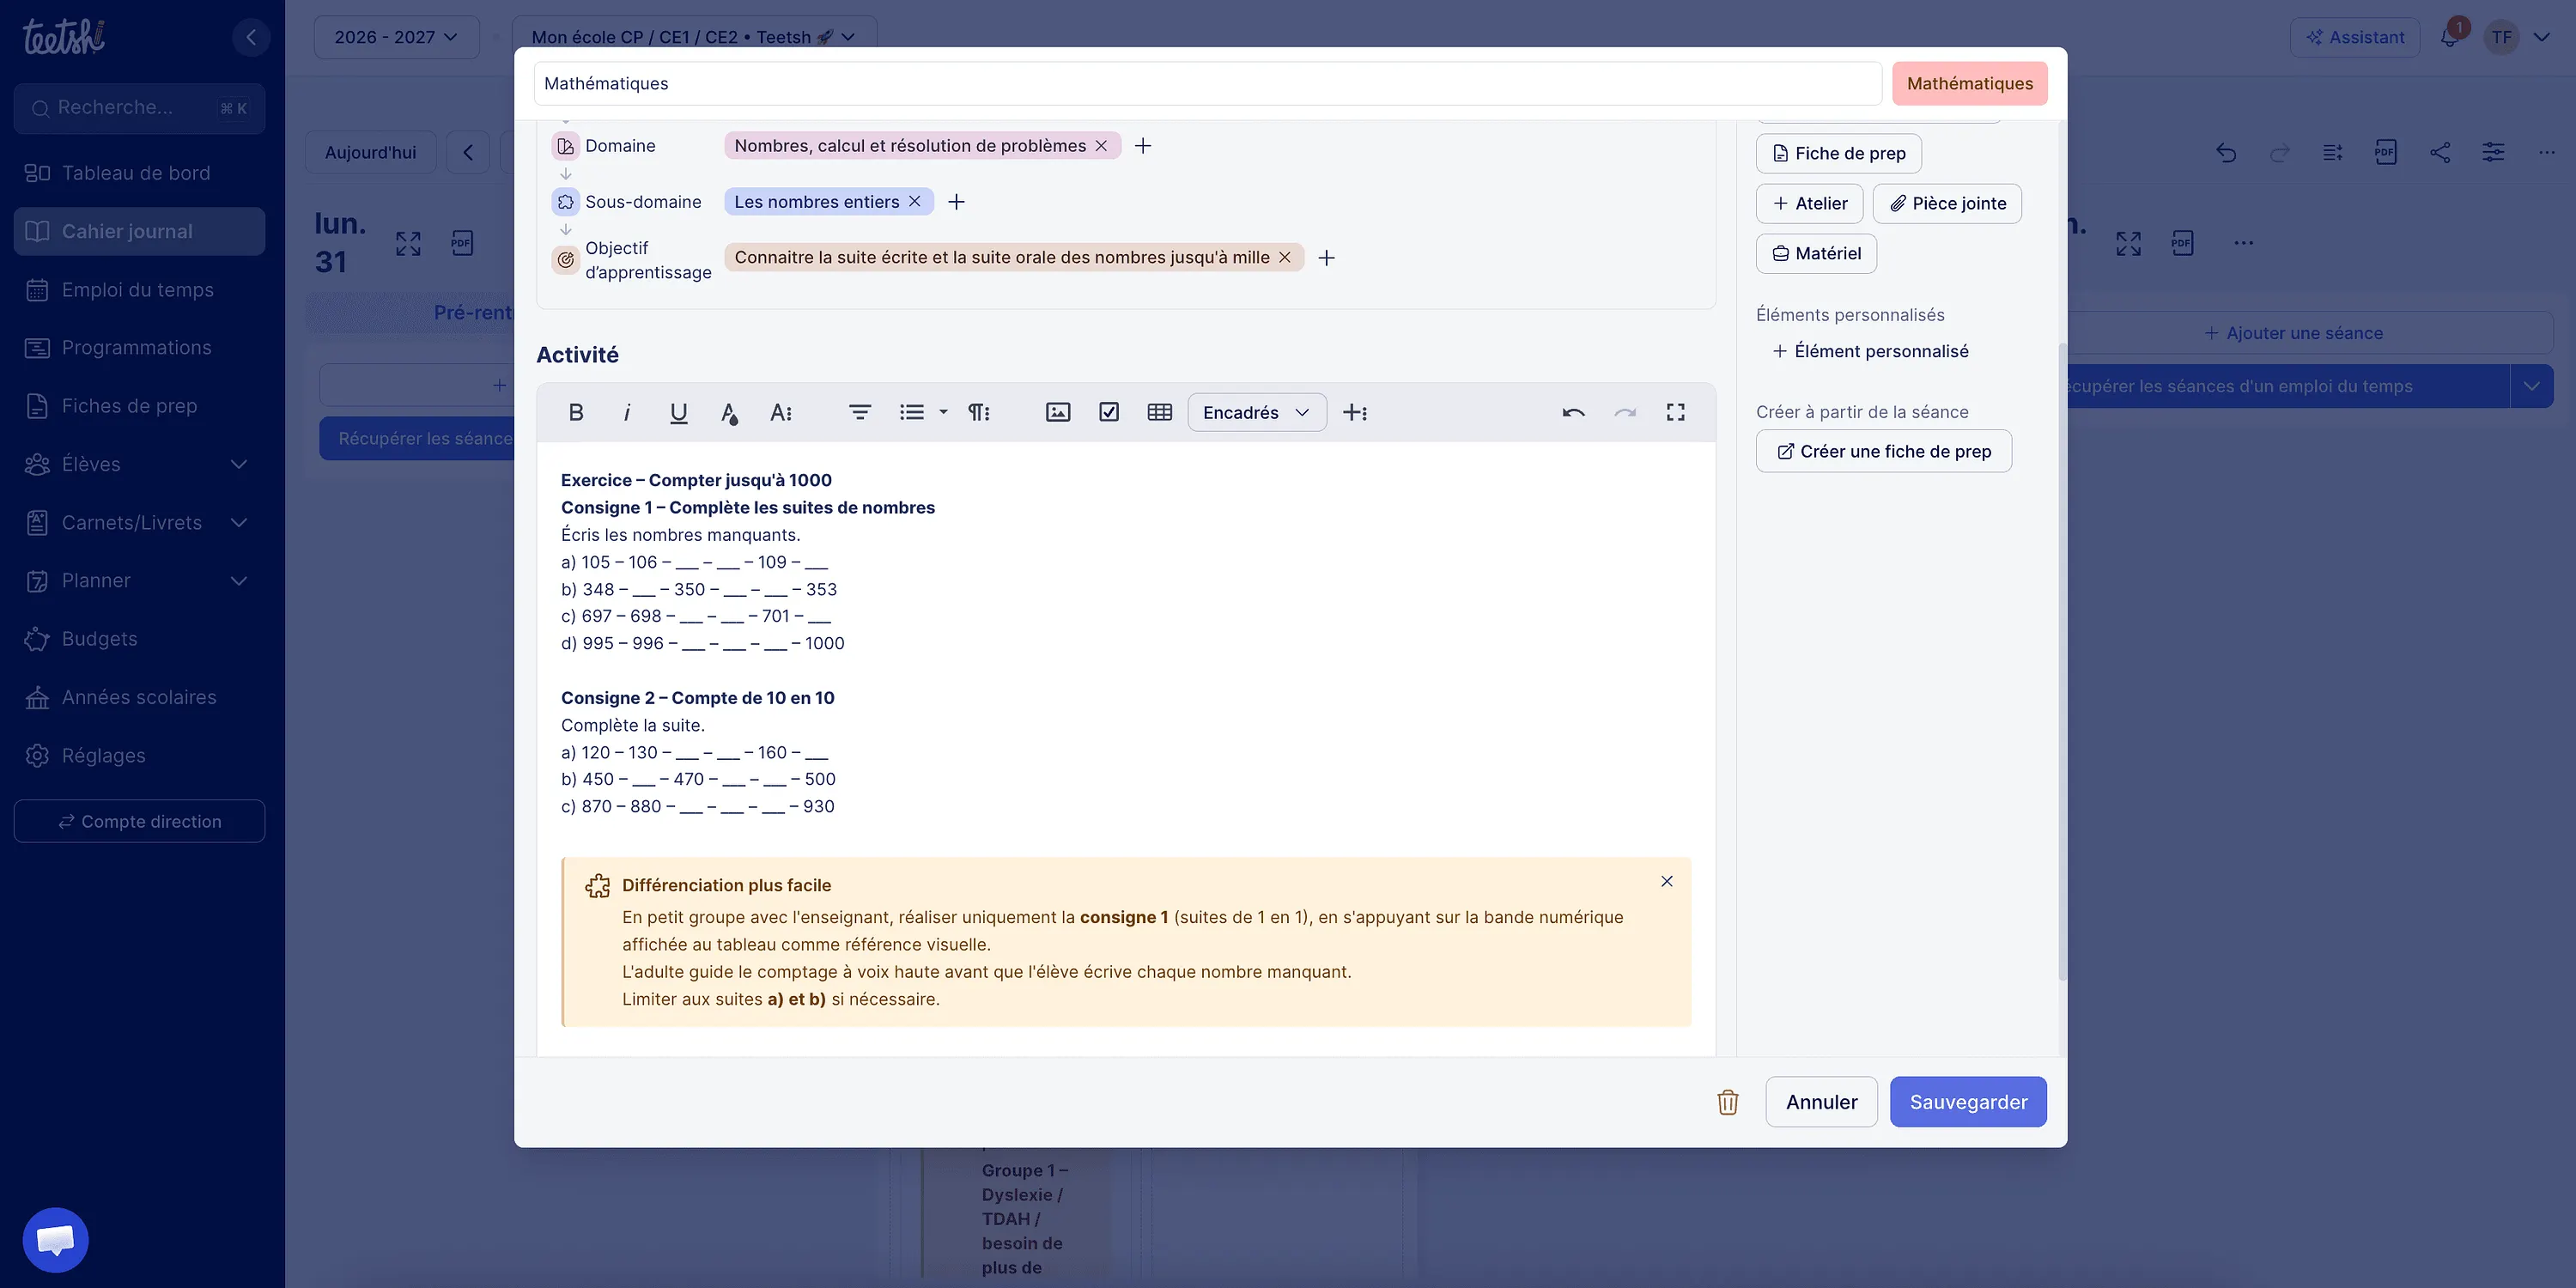This screenshot has height=1288, width=2576.
Task: Open the user account menu chevron
Action: tap(2542, 37)
